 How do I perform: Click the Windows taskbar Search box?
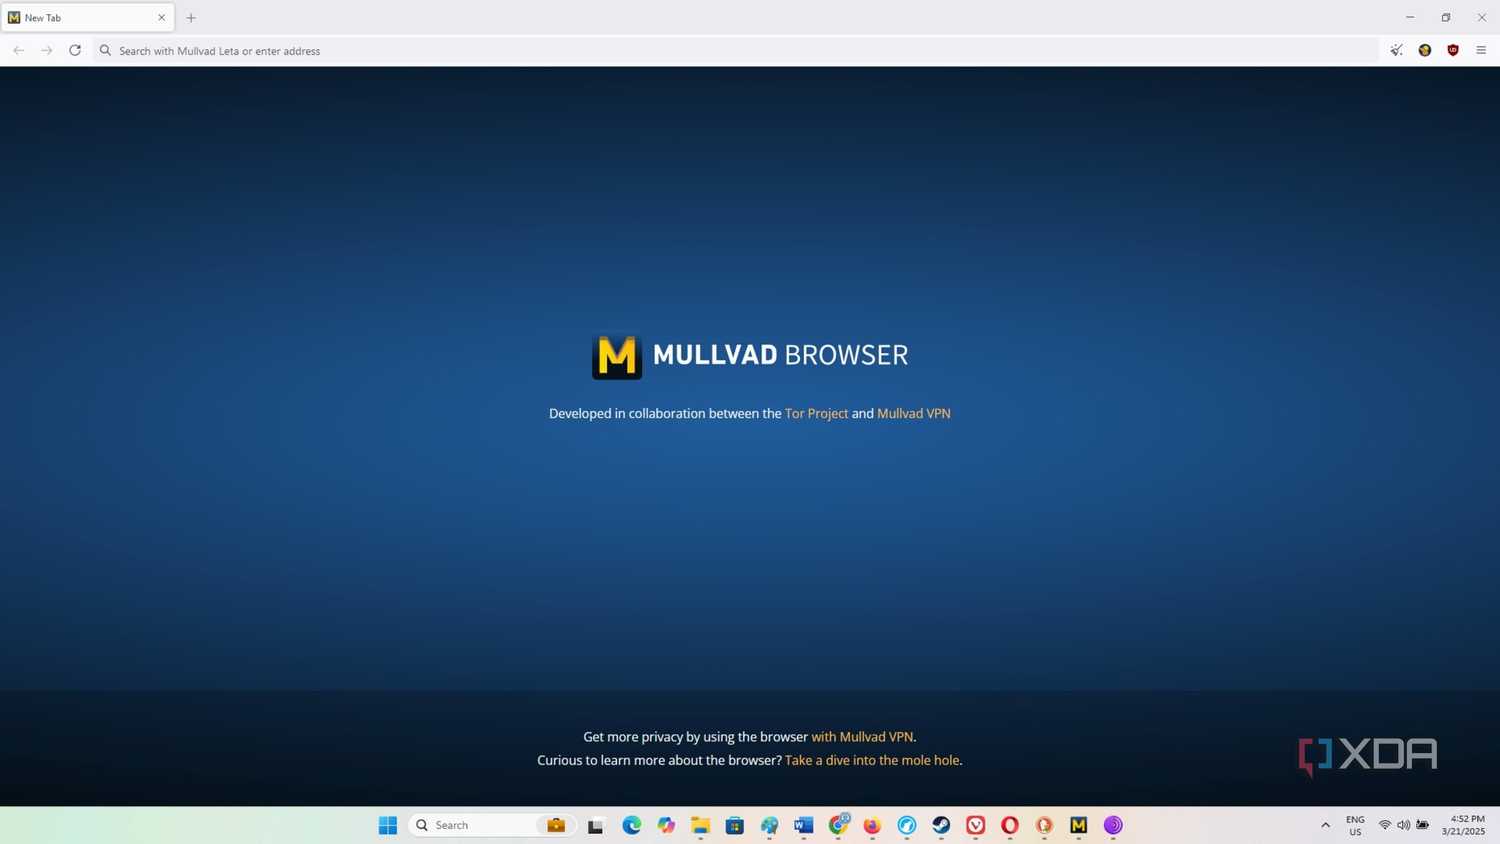pyautogui.click(x=492, y=825)
